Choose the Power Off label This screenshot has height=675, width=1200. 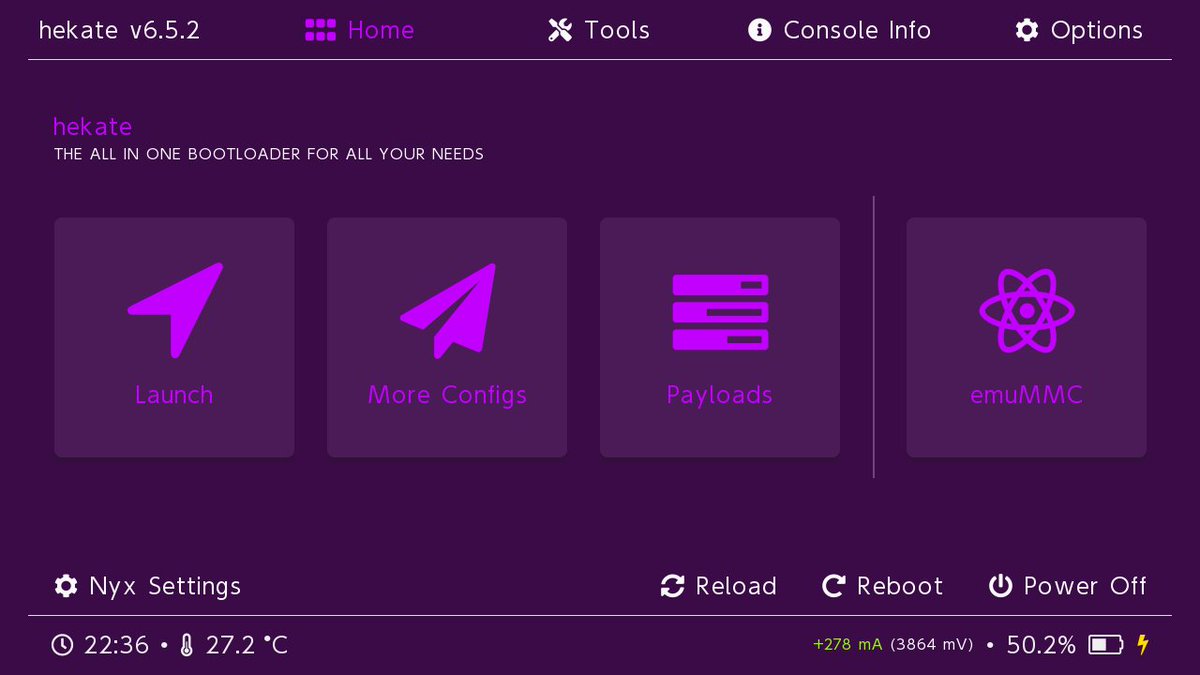(1085, 586)
